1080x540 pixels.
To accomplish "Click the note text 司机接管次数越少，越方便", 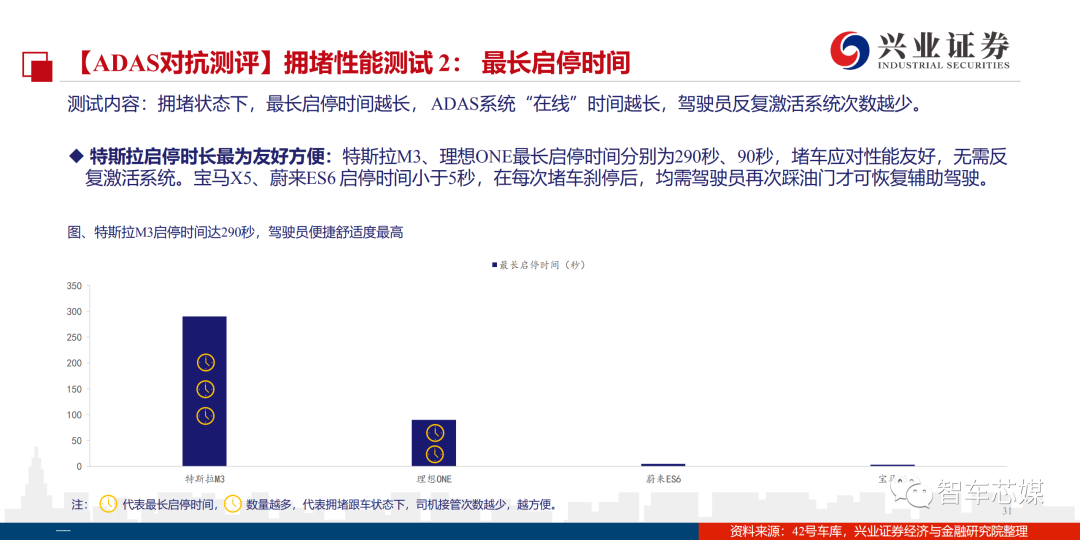I will coord(486,505).
